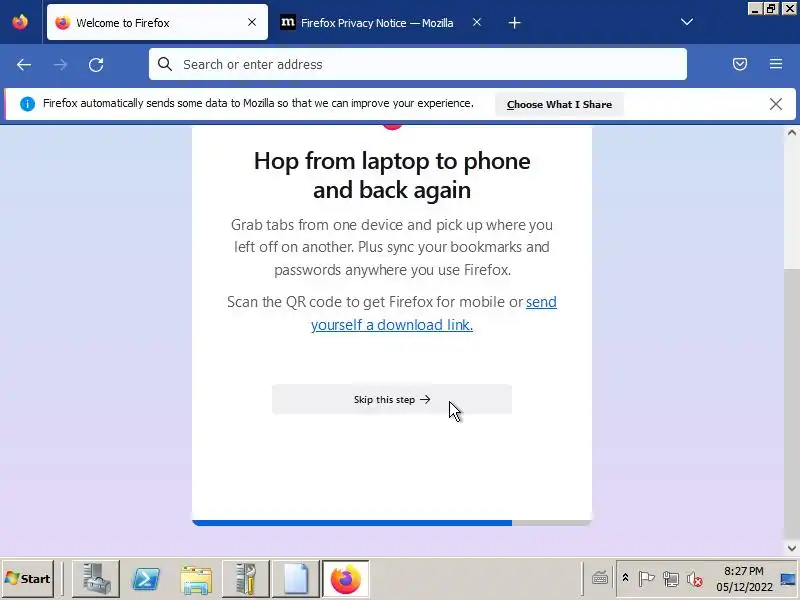Screen dimensions: 800x600
Task: Show hidden tray icons chevron
Action: click(x=625, y=579)
